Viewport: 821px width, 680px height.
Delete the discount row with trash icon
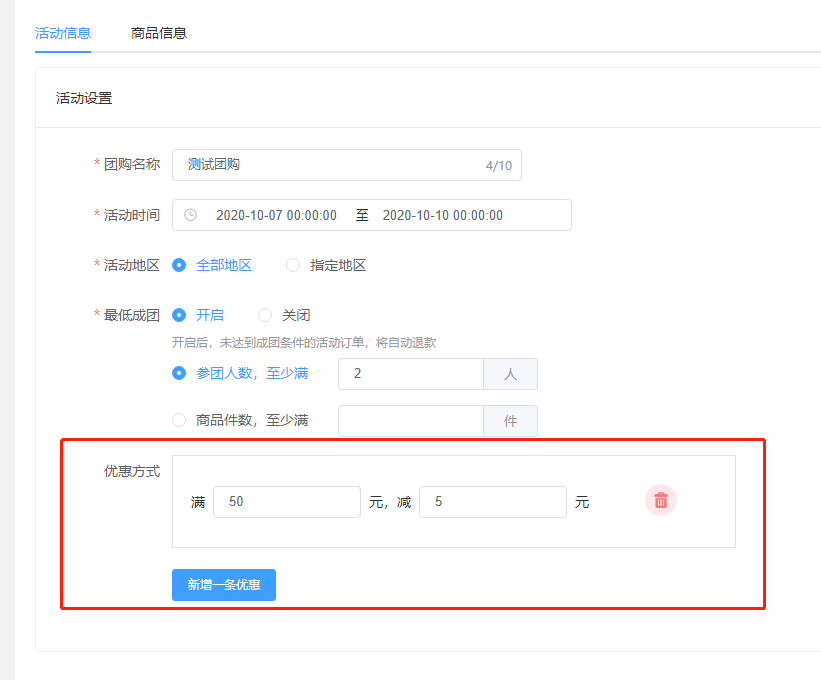661,500
